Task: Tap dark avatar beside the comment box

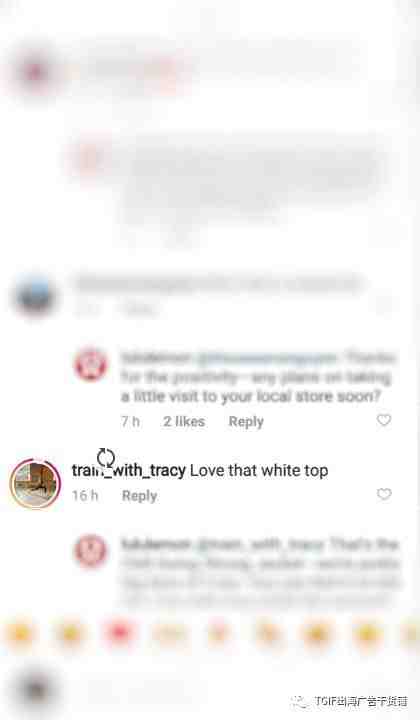Action: tap(35, 689)
